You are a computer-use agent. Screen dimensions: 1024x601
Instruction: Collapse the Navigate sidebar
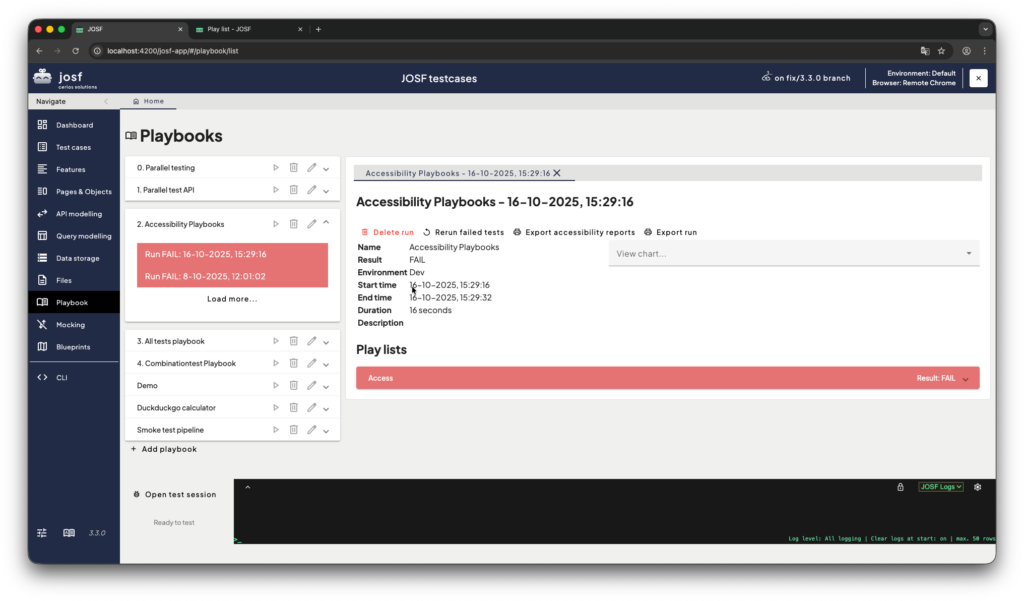pyautogui.click(x=106, y=101)
